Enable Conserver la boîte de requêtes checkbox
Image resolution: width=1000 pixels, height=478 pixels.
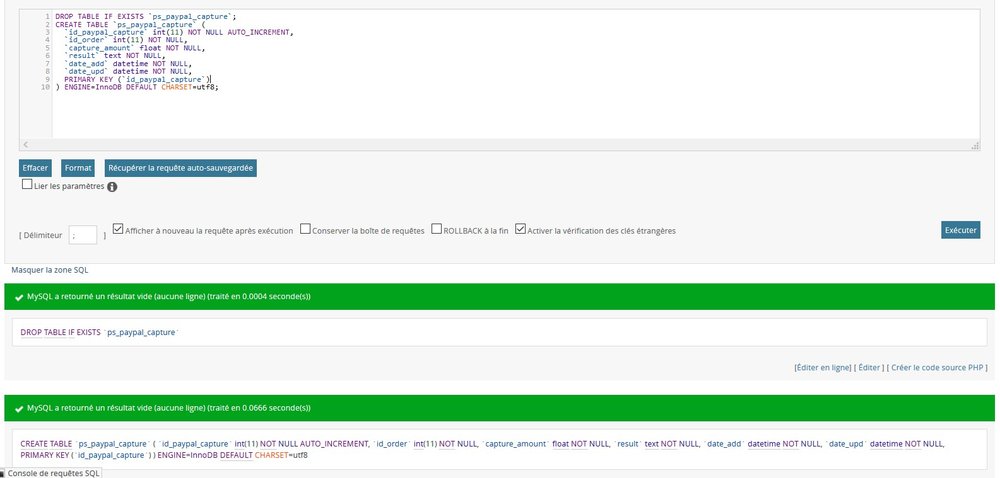[x=305, y=228]
